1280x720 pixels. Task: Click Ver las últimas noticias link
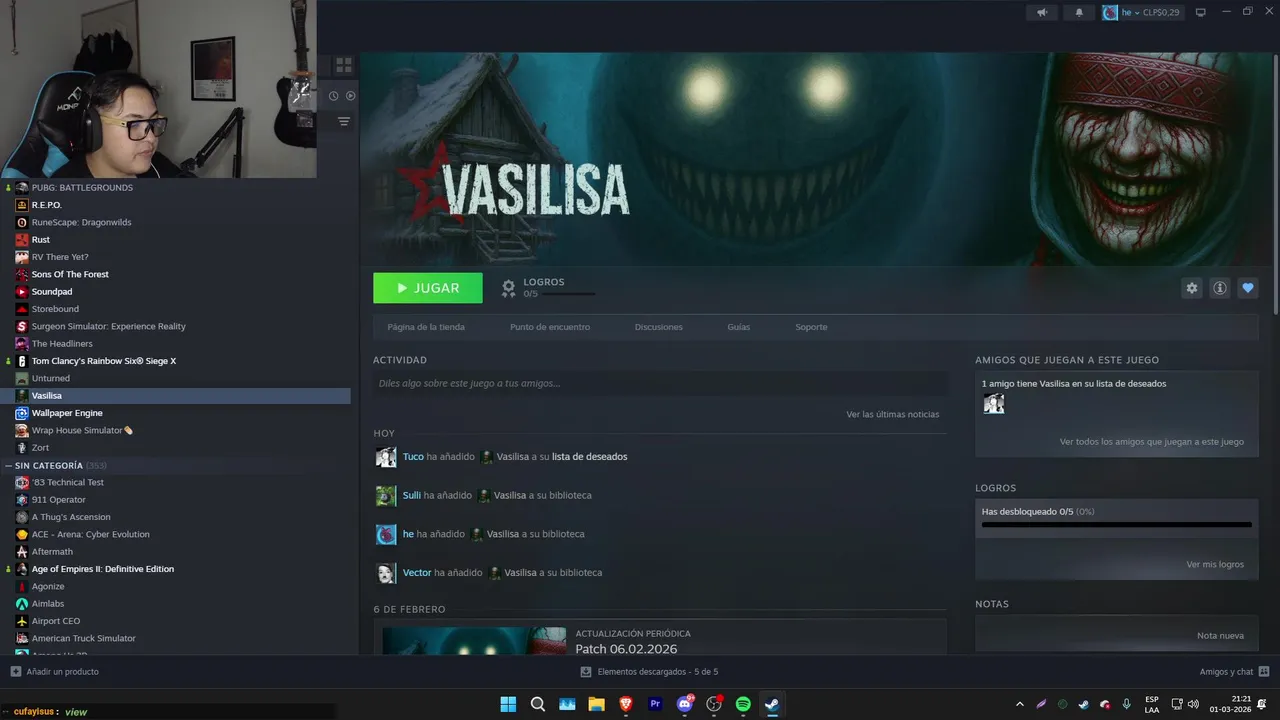(x=893, y=414)
